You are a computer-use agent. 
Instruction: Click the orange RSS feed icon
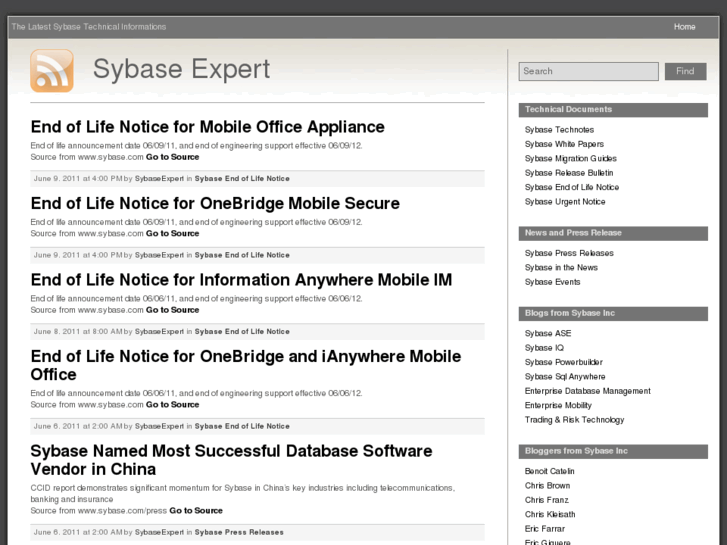(52, 71)
